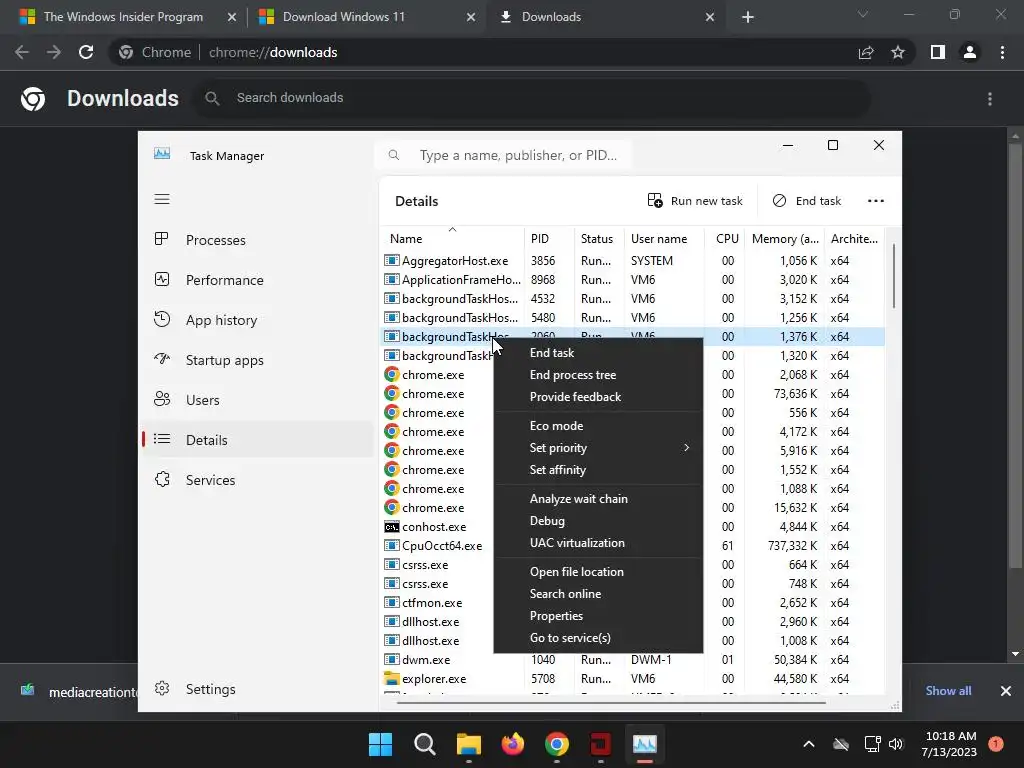Open Chrome tab search dropdown arrow
The height and width of the screenshot is (768, 1024).
(x=863, y=14)
